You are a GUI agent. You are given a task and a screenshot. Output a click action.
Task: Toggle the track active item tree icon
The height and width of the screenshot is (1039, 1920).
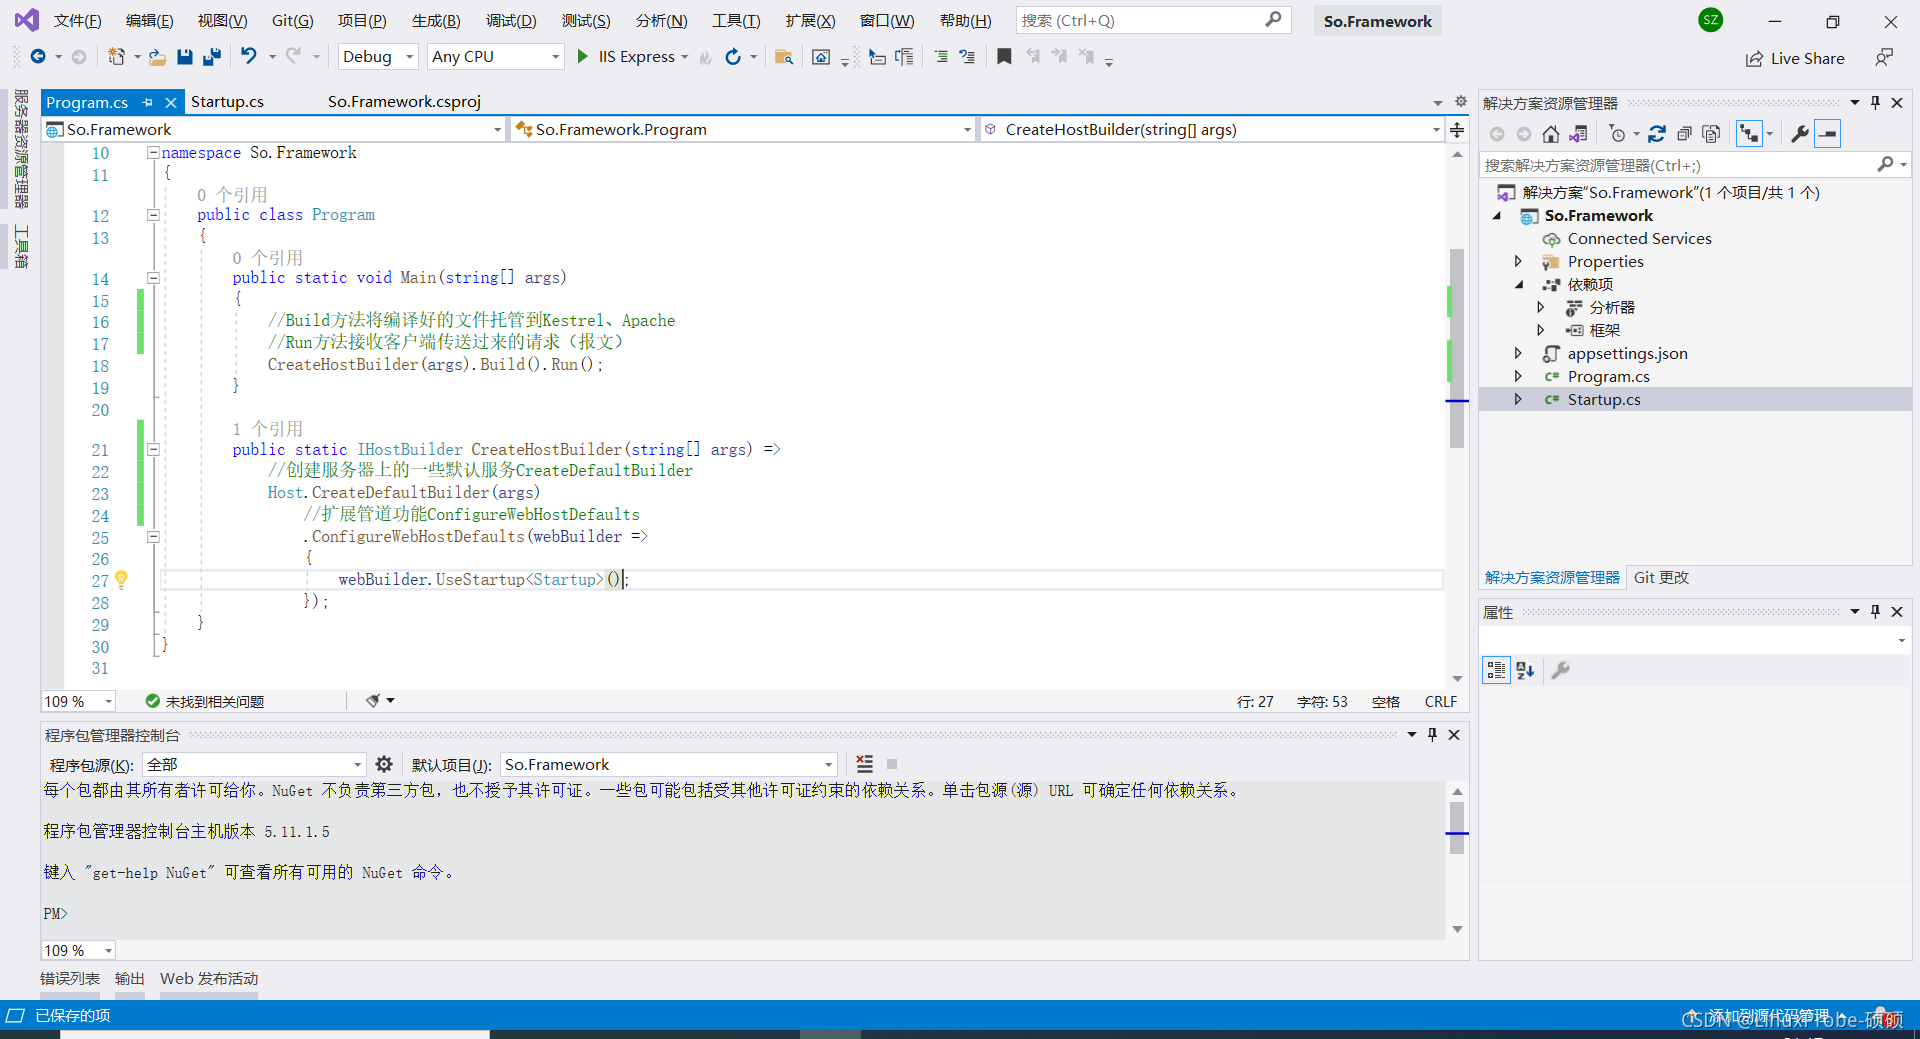[1748, 134]
